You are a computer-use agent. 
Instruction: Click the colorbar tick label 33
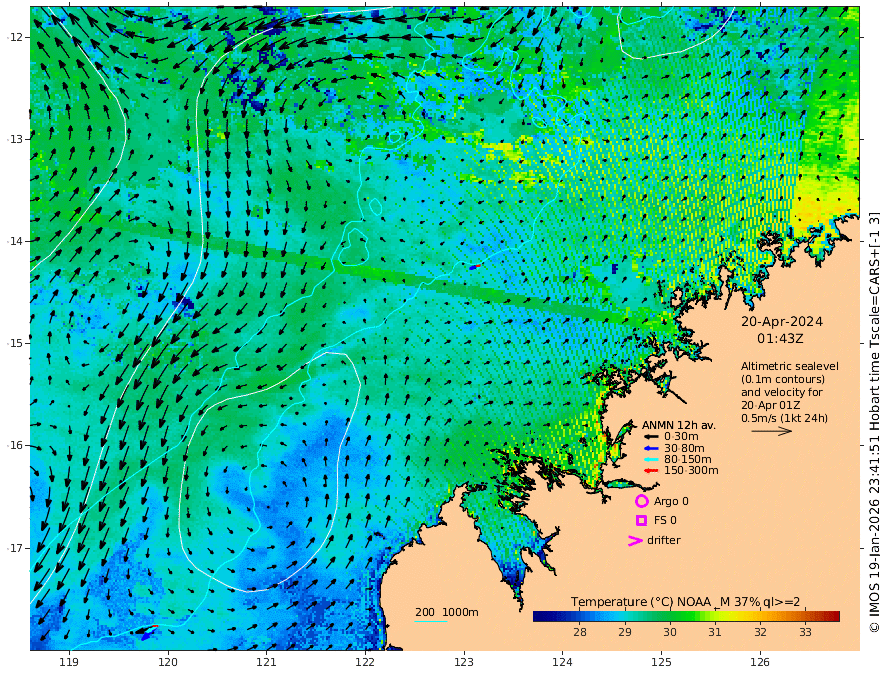[x=805, y=632]
